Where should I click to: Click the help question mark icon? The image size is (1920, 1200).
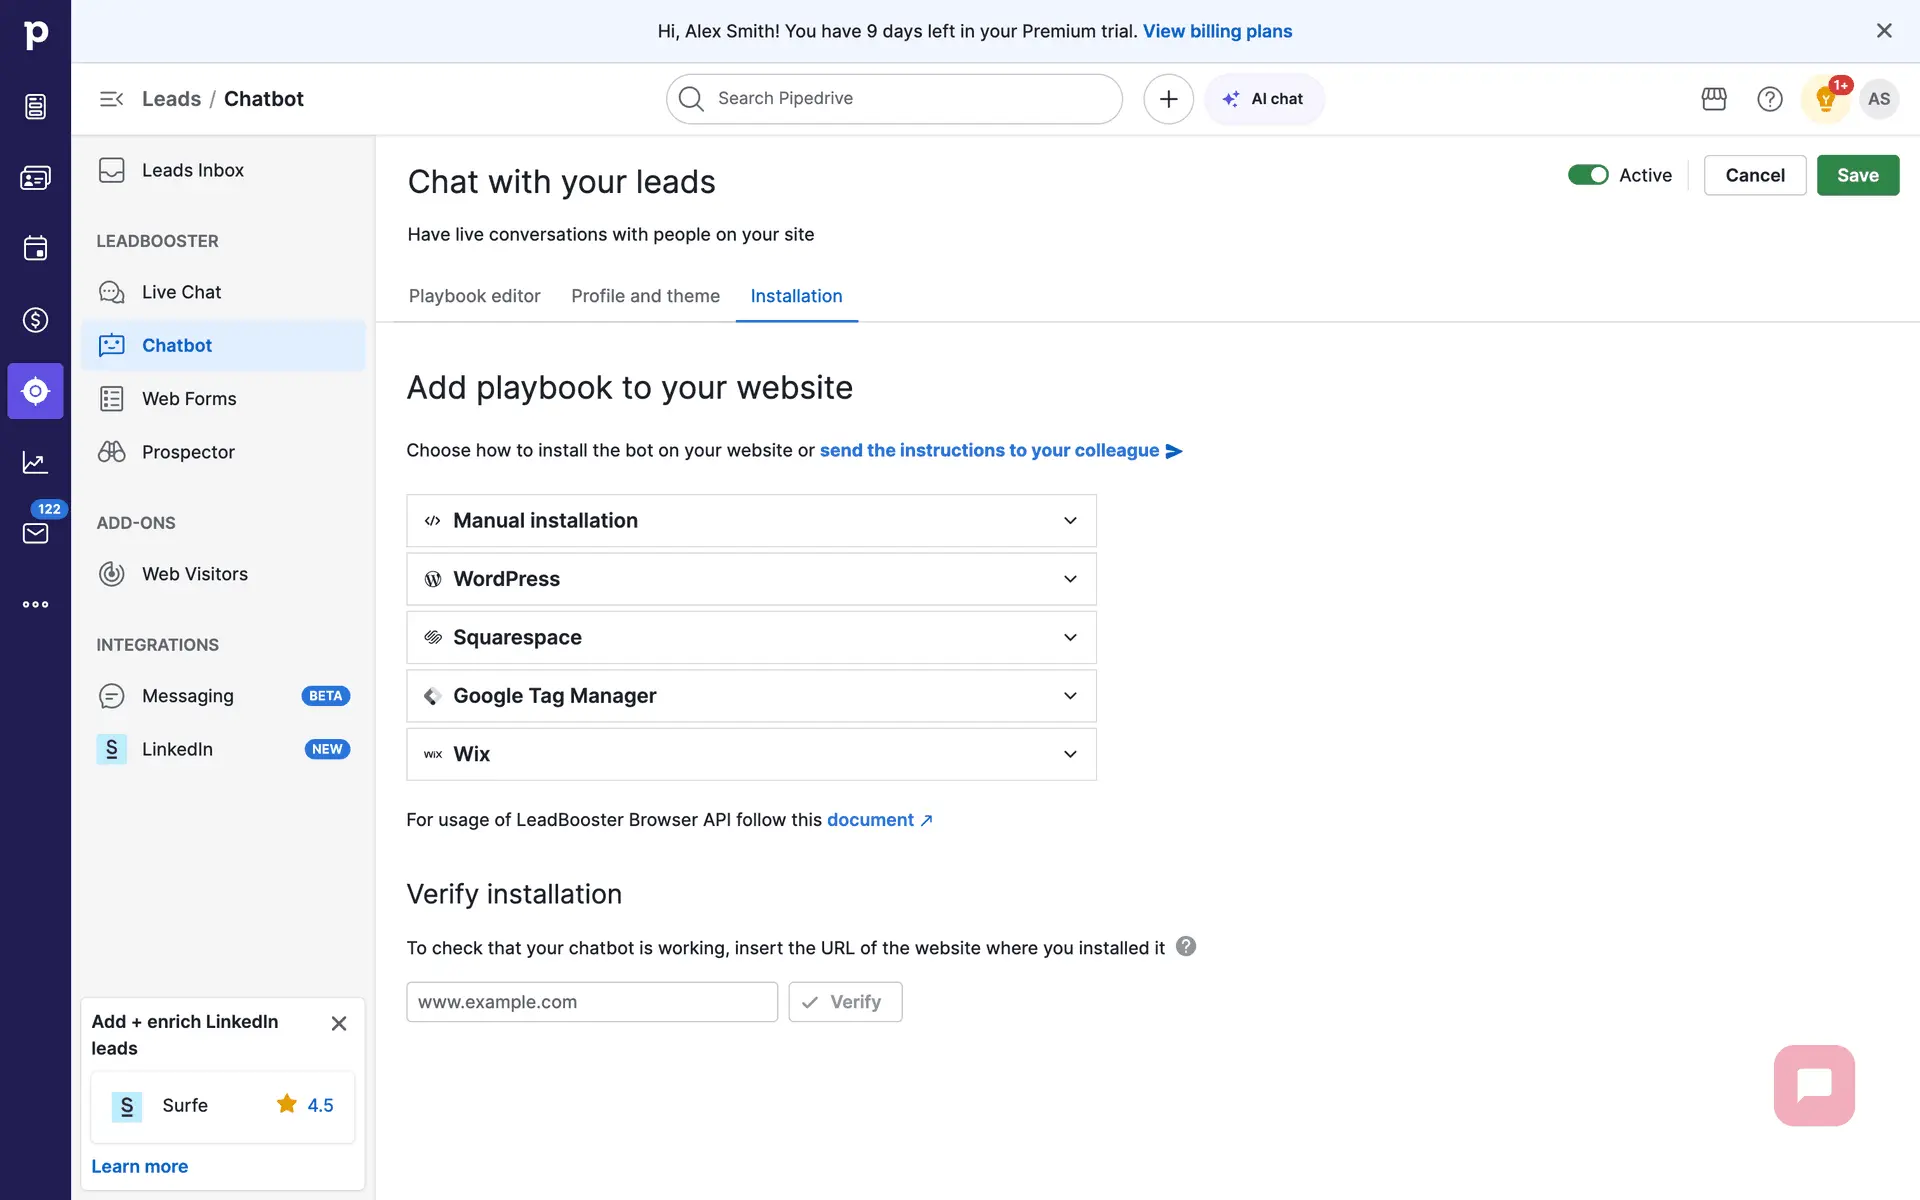tap(1769, 99)
